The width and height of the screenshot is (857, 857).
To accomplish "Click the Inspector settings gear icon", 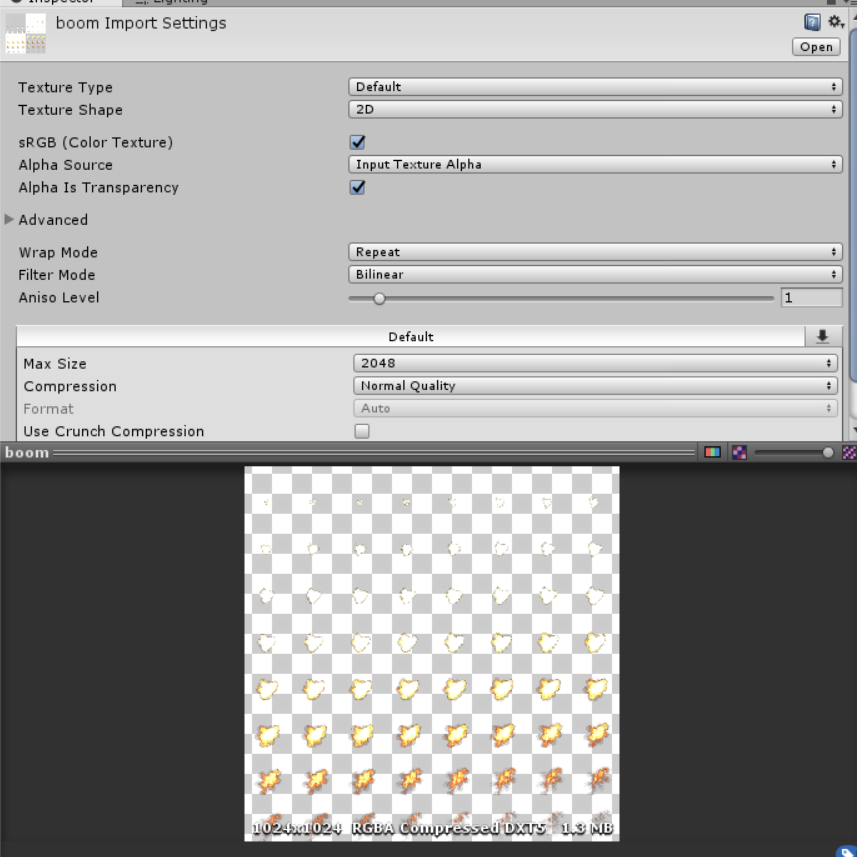I will pos(835,21).
